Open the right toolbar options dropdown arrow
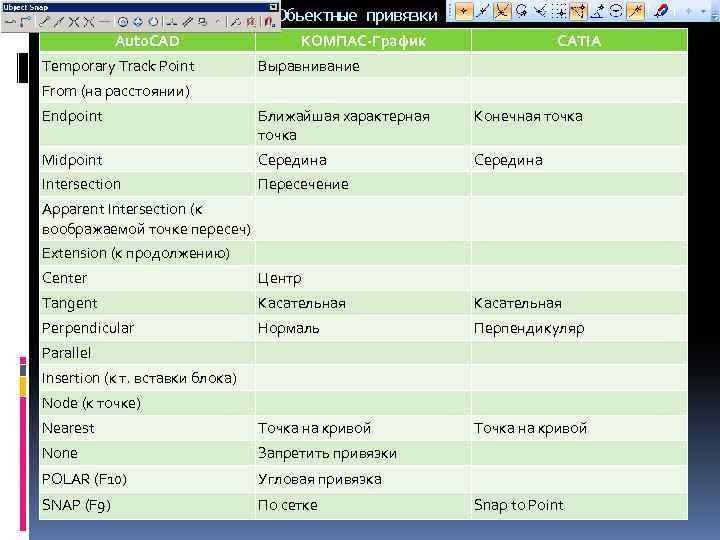 [x=703, y=11]
